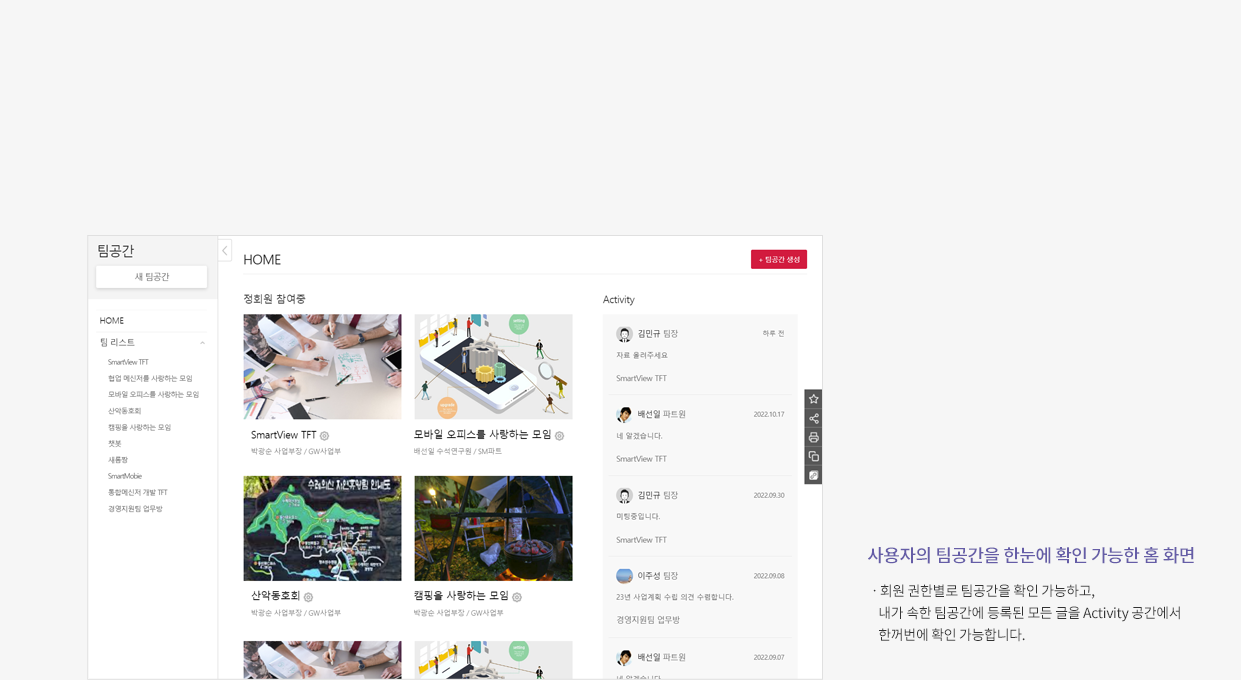Click activity message 자료 올려주세요
Viewport: 1241px width, 680px height.
[642, 355]
